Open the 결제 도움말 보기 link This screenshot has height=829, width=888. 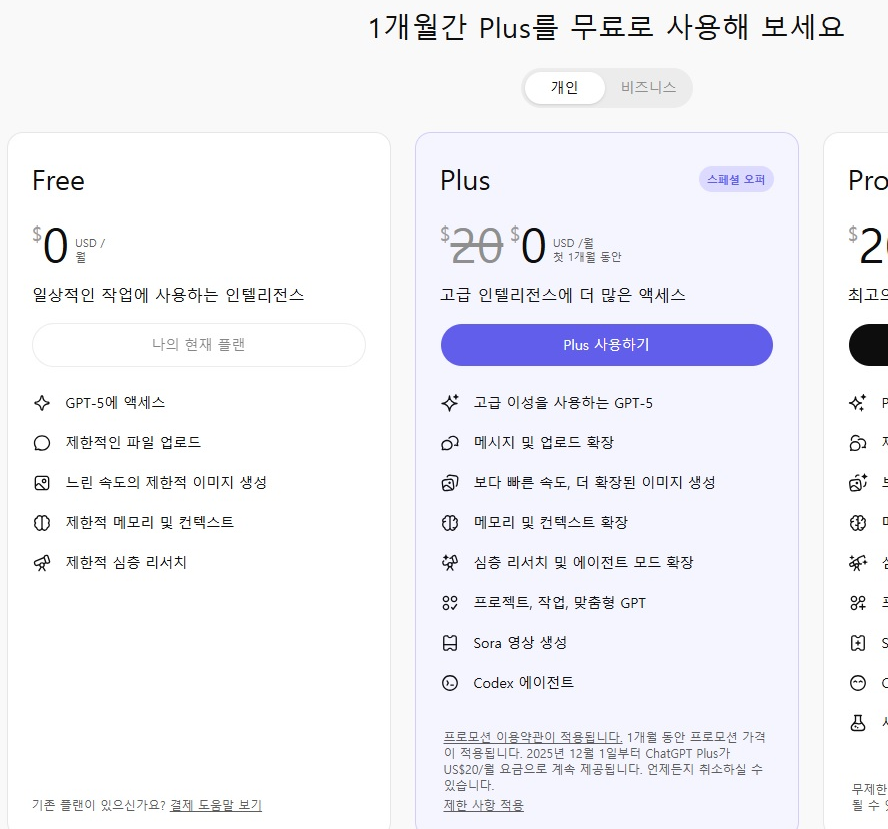click(215, 805)
